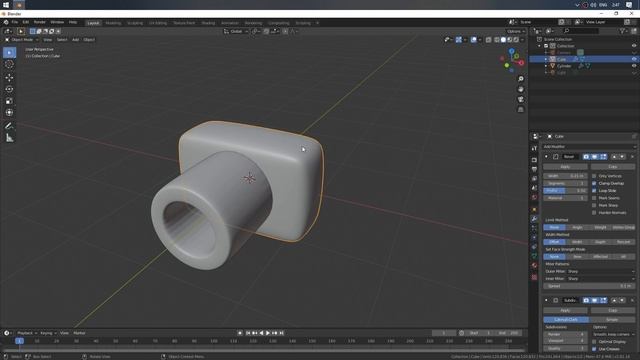Open the Material properties tab icon

coord(534,265)
